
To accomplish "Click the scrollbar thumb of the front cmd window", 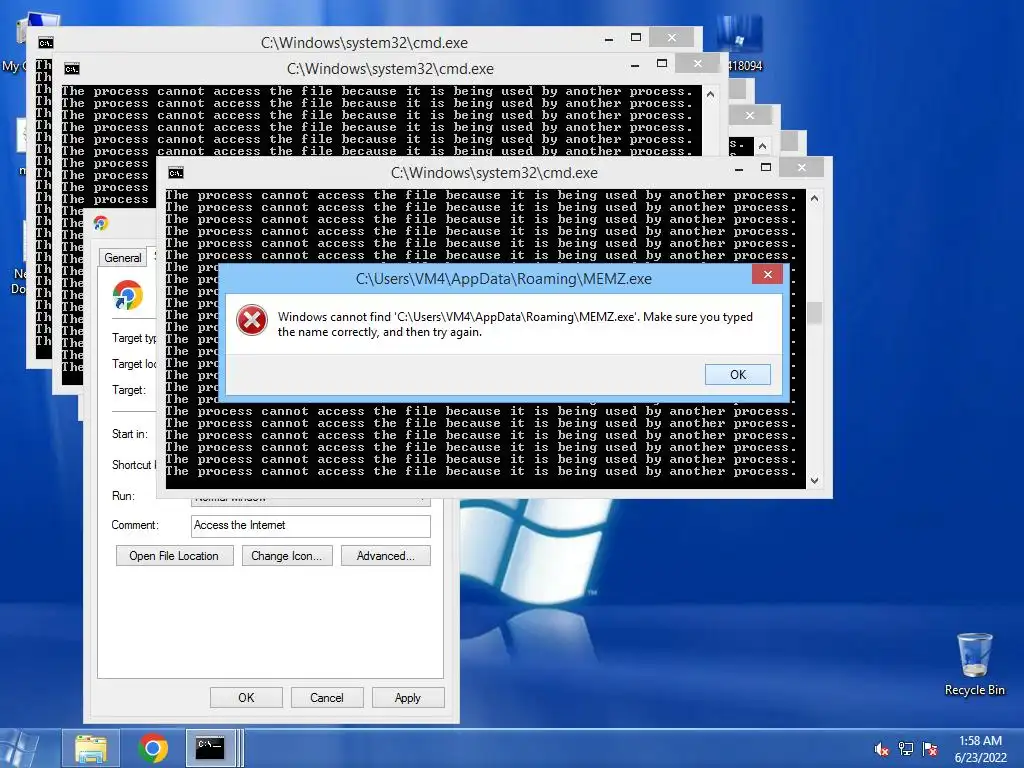I will [x=814, y=313].
